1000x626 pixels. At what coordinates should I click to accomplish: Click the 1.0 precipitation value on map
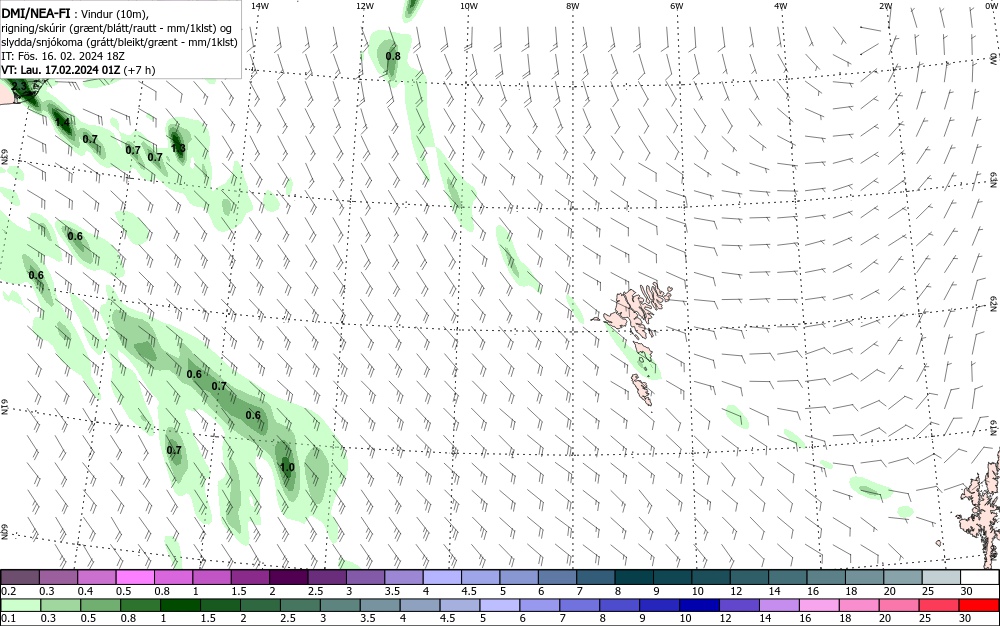[x=288, y=467]
